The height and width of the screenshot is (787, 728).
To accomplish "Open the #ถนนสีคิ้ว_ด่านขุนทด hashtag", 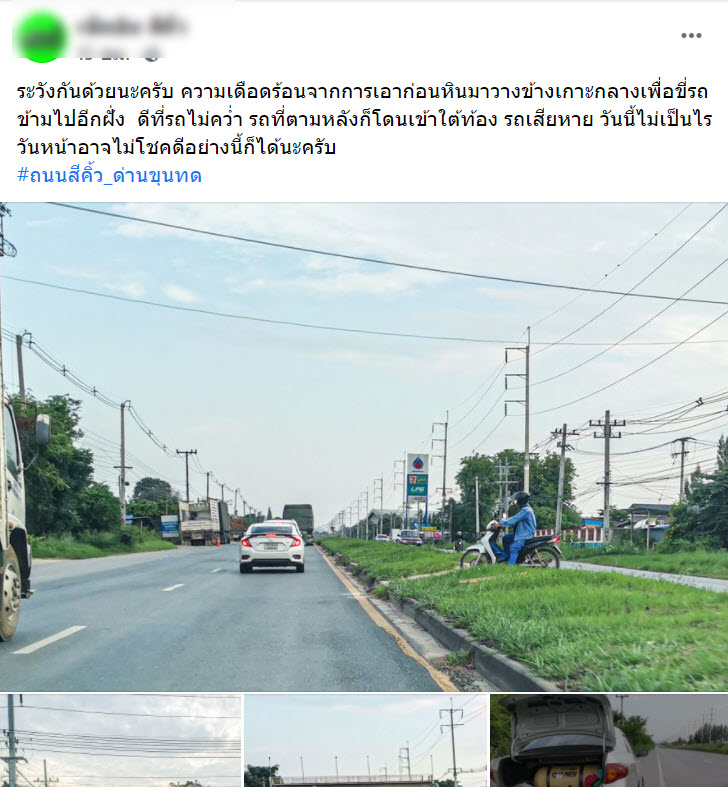I will coord(109,175).
